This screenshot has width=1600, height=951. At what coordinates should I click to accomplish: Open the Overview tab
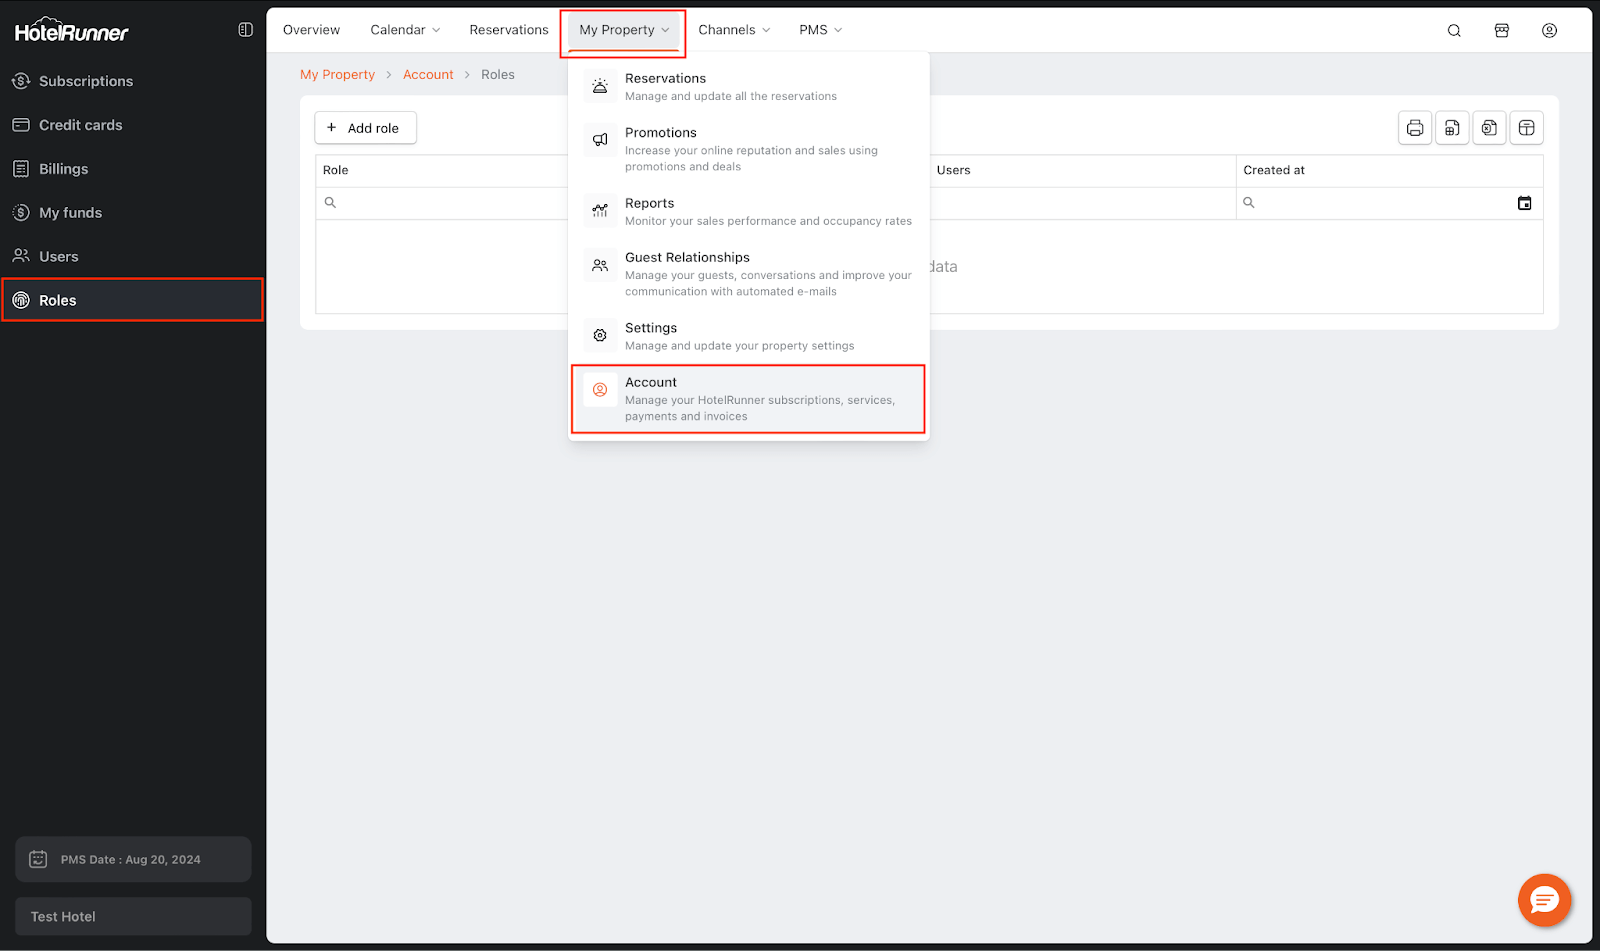click(311, 30)
